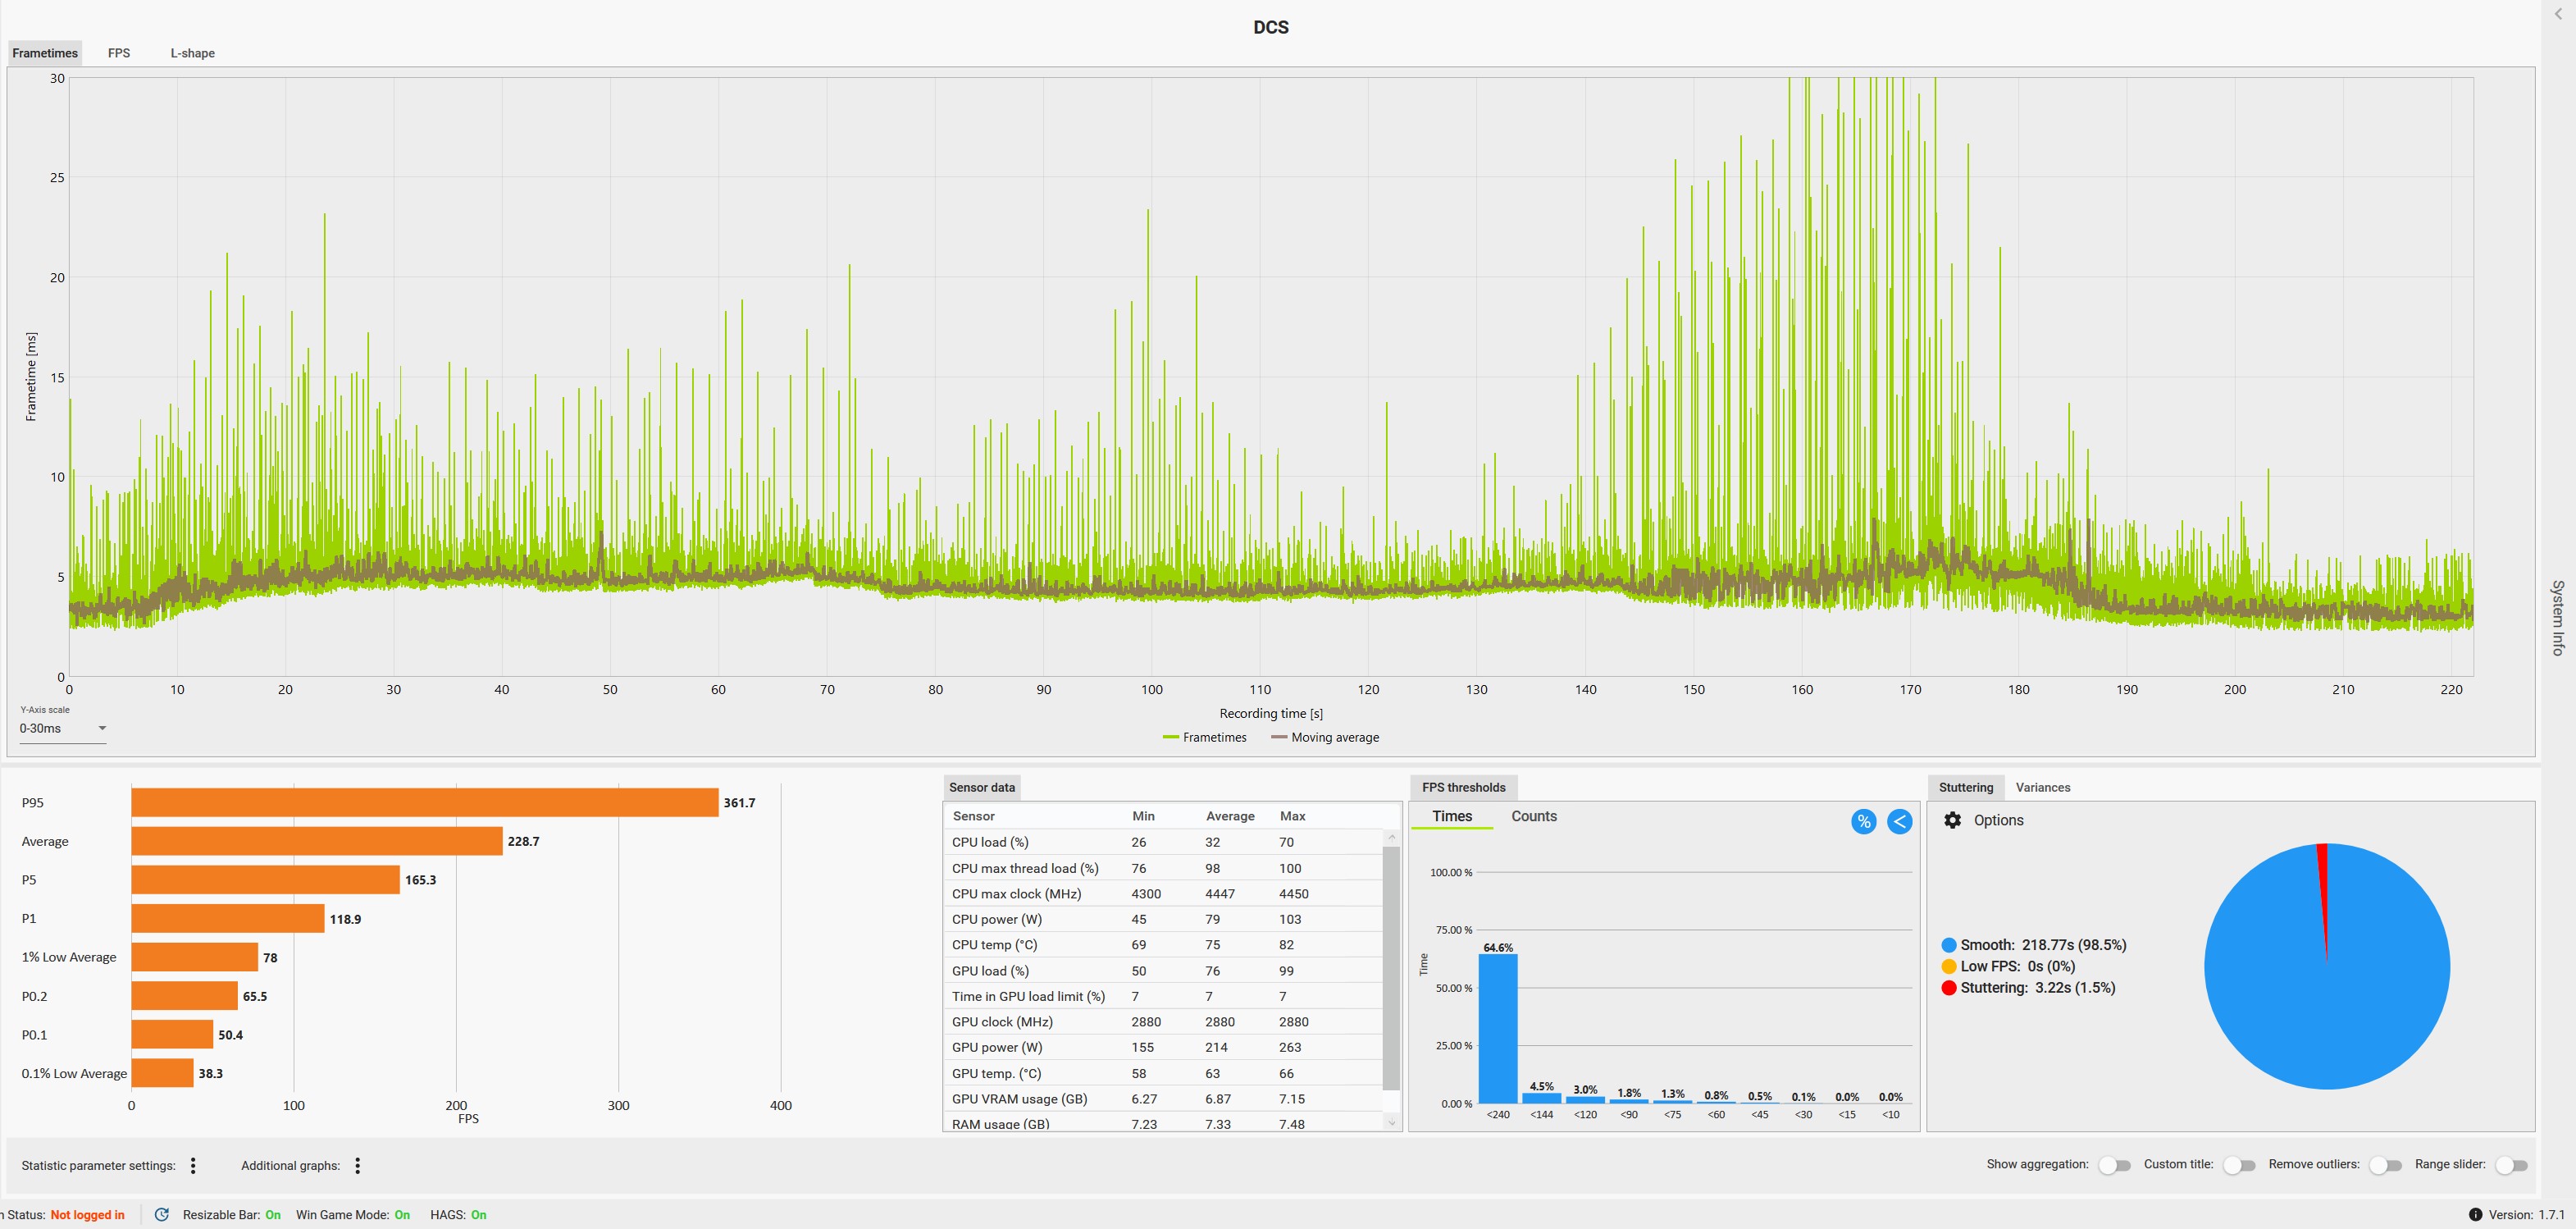Click collapse chevron at top right

[2559, 15]
